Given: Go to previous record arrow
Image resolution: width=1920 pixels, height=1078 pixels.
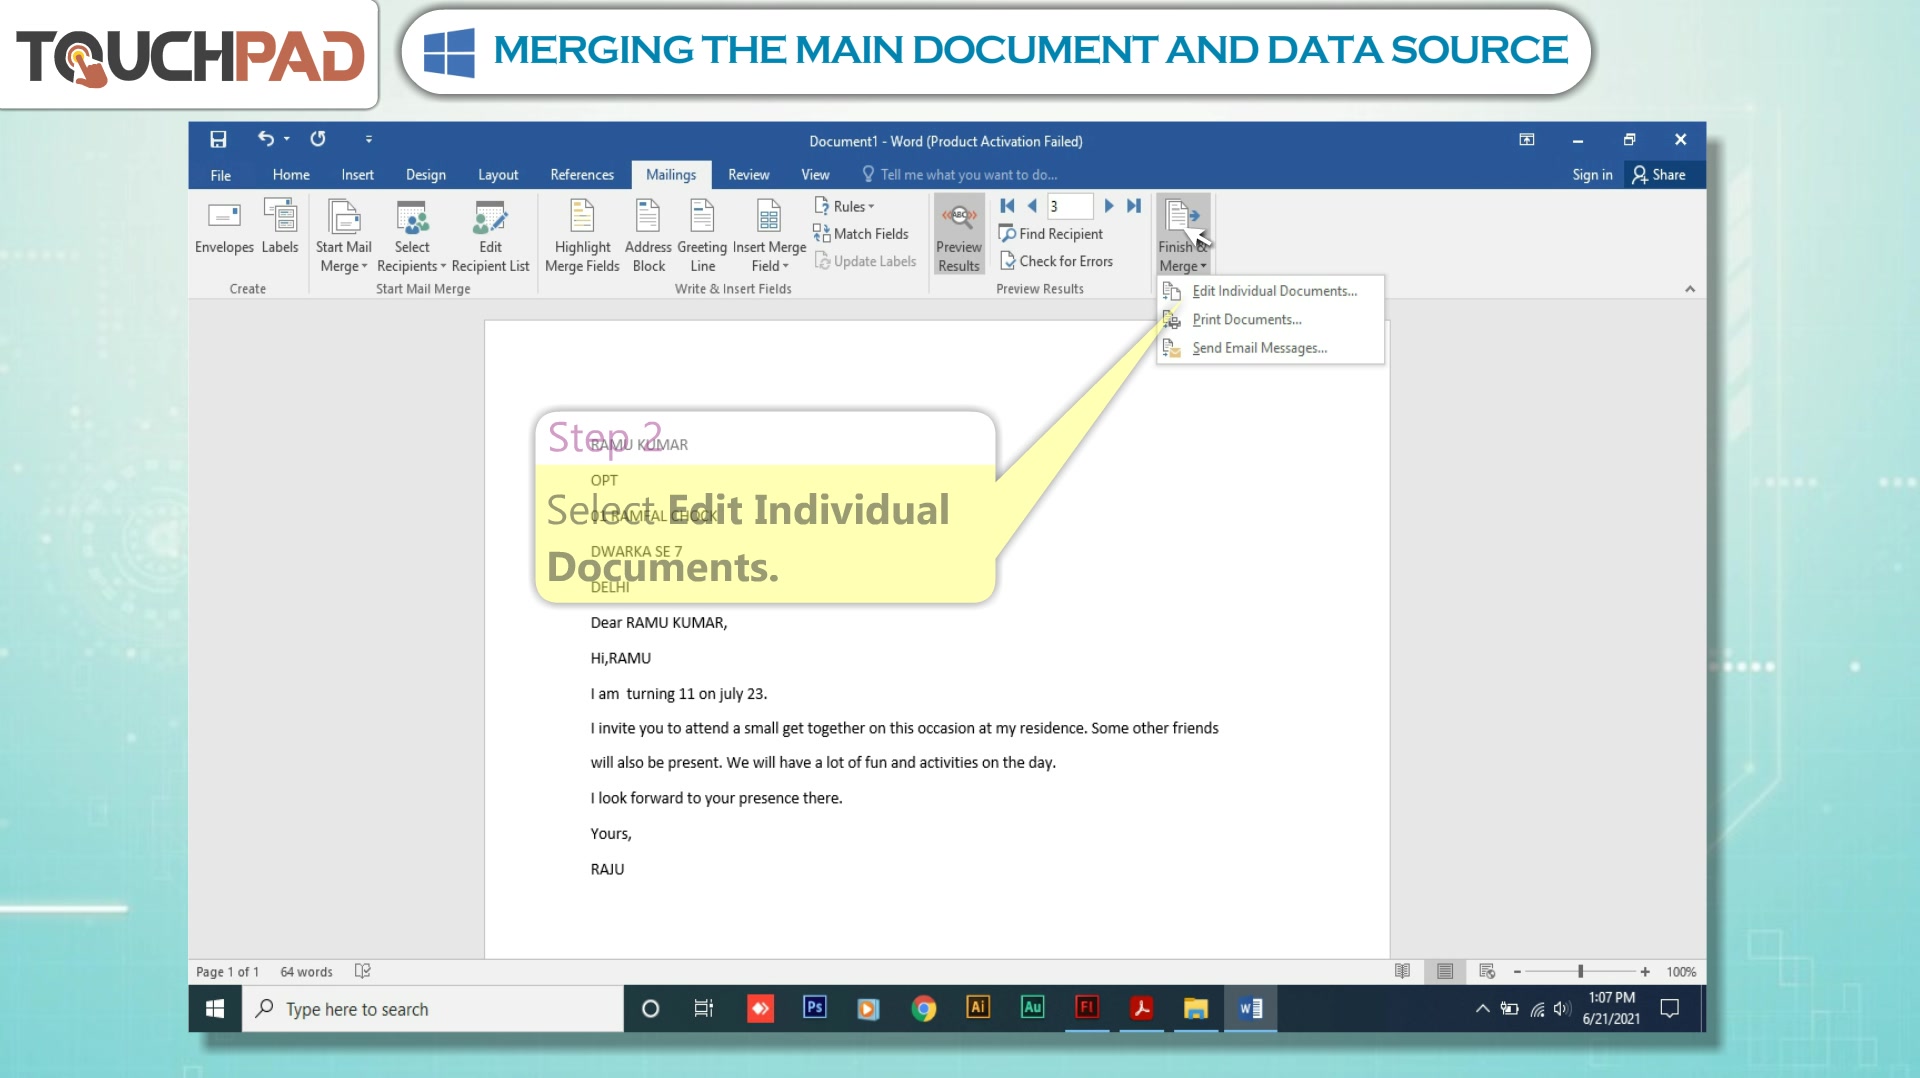Looking at the screenshot, I should (1032, 206).
